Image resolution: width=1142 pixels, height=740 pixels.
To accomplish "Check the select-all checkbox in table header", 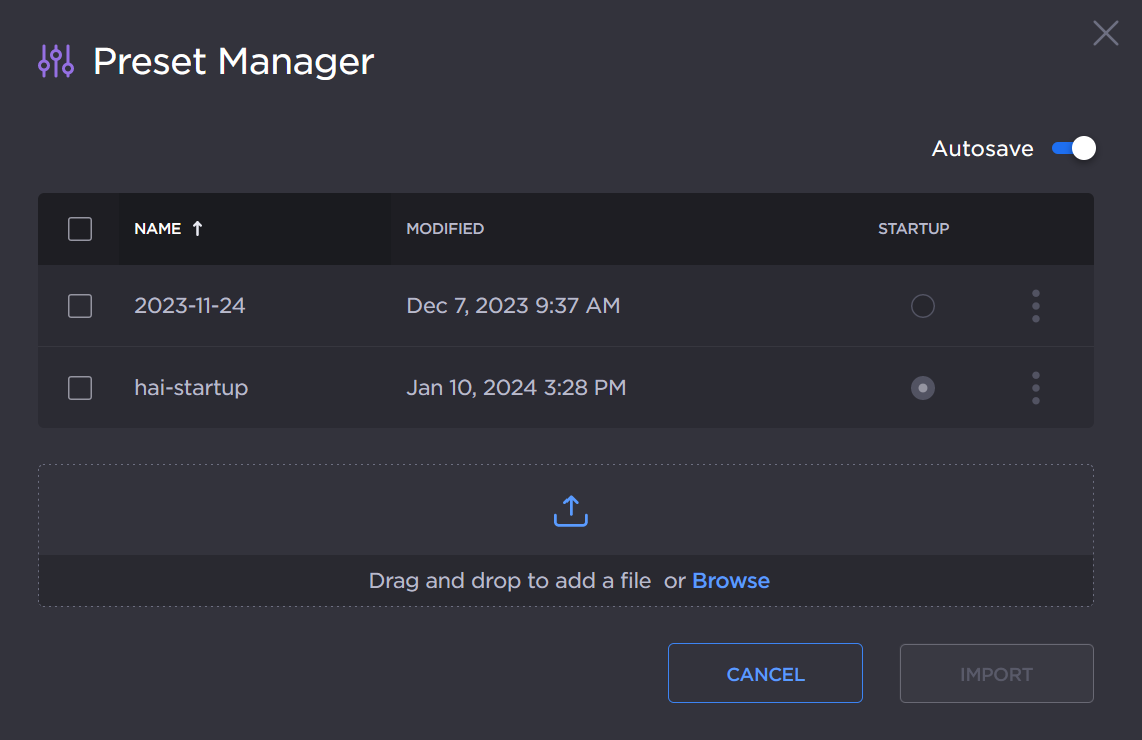I will pos(80,229).
